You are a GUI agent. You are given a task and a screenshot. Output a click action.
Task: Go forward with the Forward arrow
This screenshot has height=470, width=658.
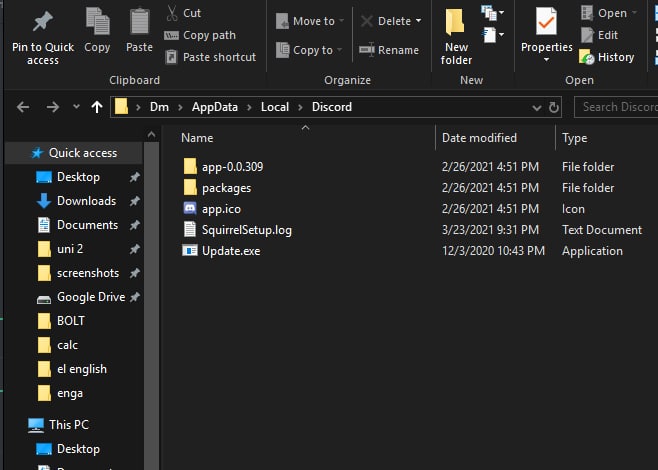(x=53, y=107)
